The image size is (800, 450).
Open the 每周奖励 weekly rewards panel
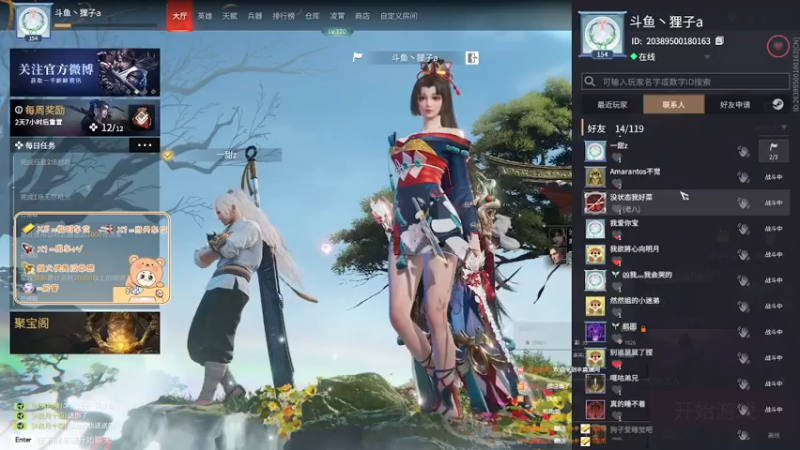[85, 118]
